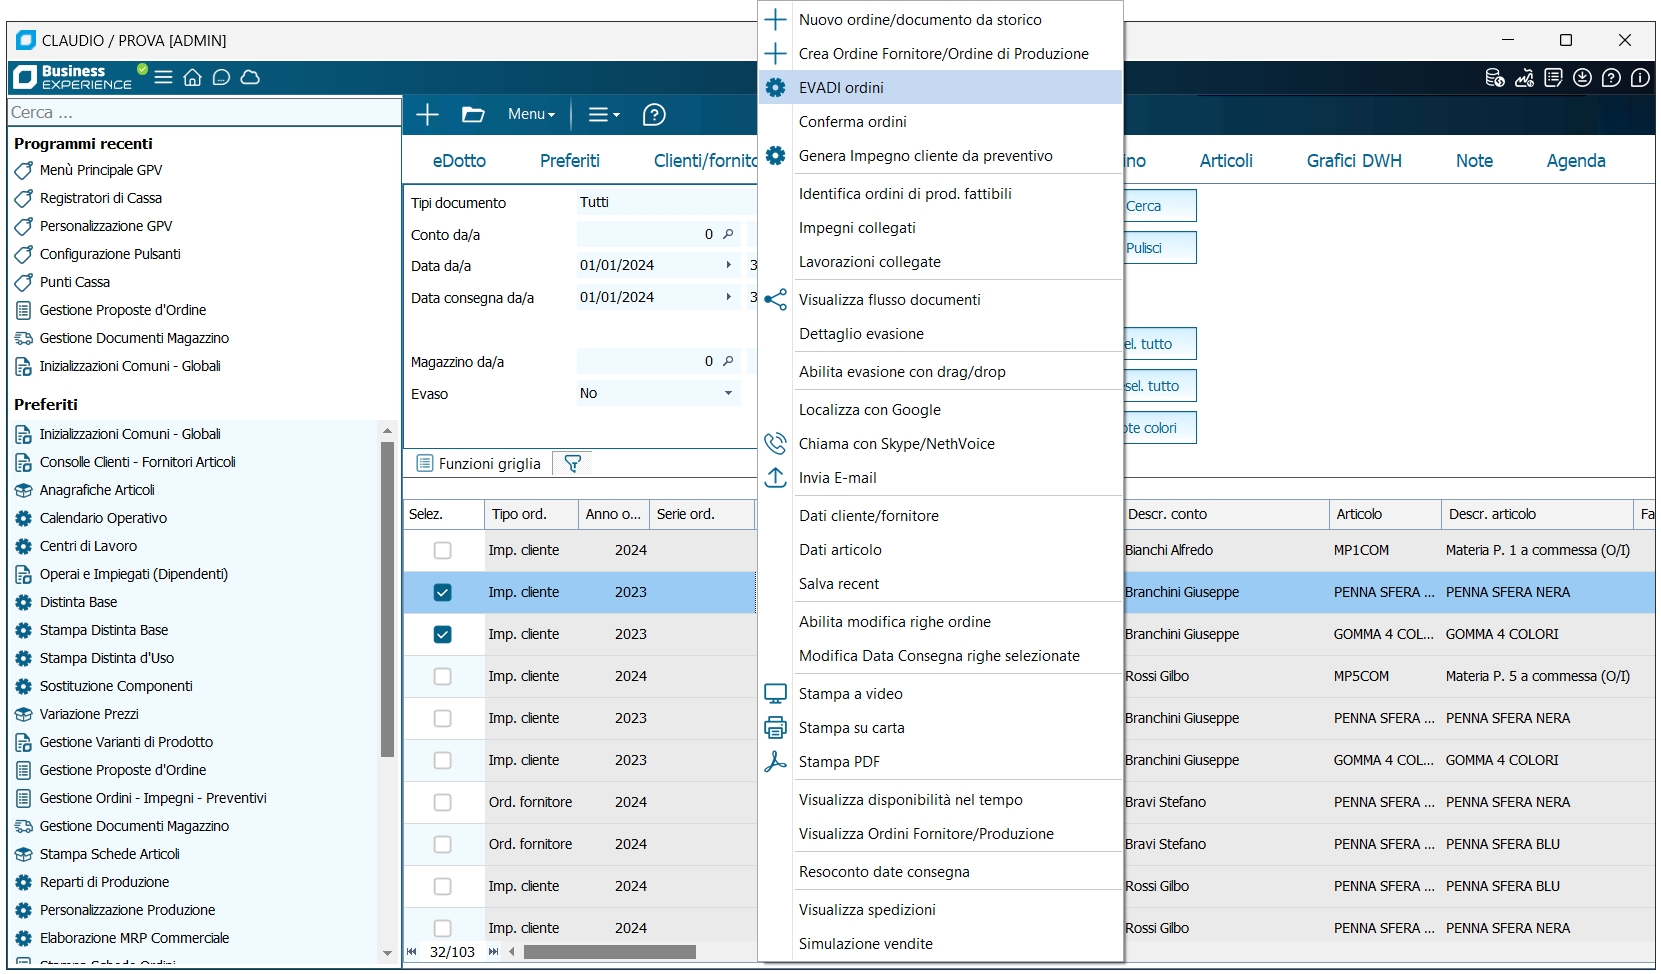Go to the home screen icon
Screen dimensions: 1661x974
(x=193, y=77)
